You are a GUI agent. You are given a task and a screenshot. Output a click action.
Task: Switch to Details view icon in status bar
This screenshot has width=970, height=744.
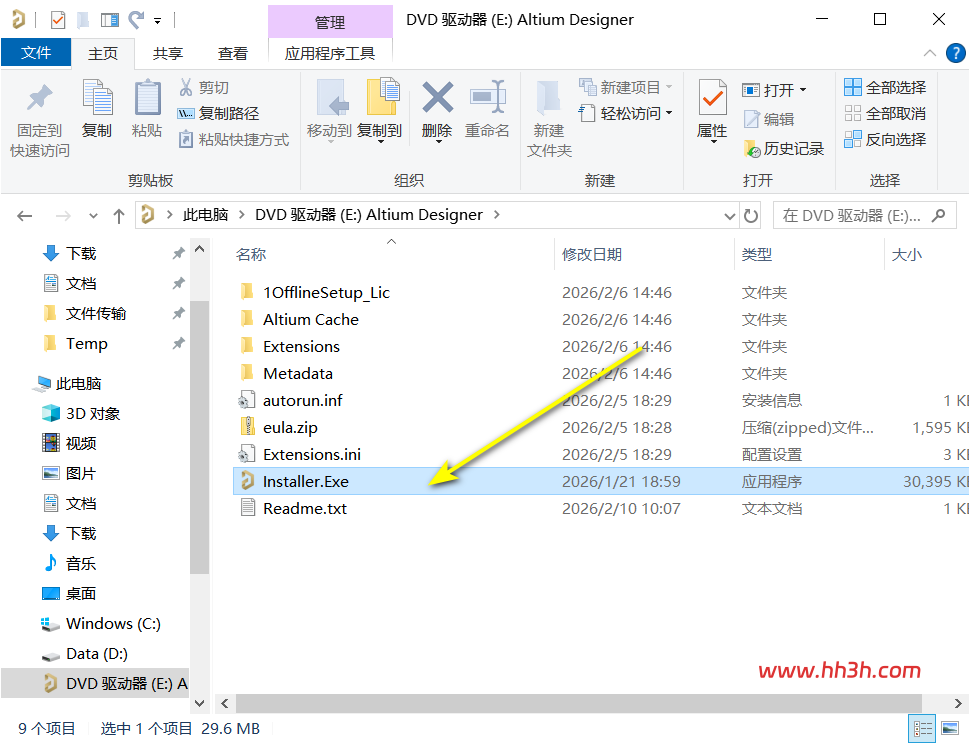(x=922, y=729)
